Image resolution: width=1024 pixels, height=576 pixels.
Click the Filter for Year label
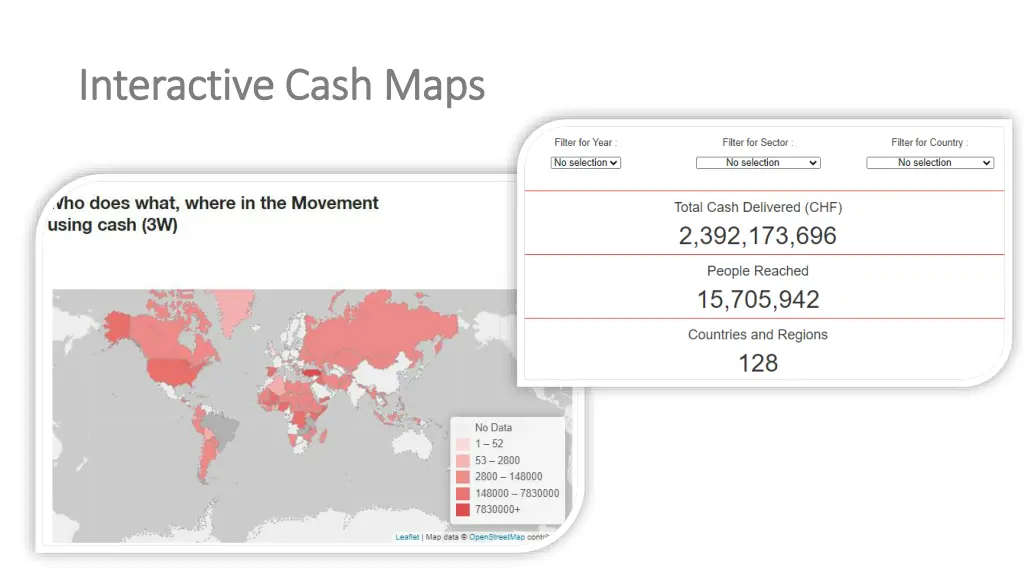(x=585, y=142)
